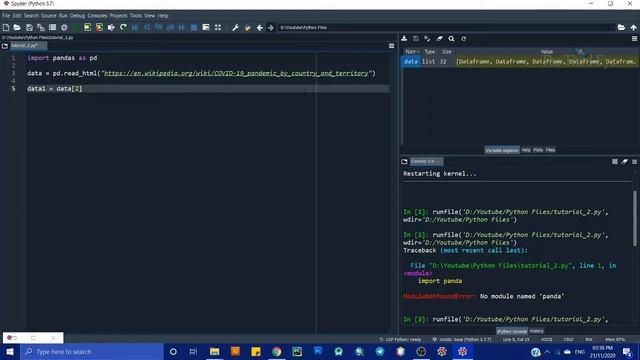Start debugging the file
This screenshot has width=640, height=360.
(135, 27)
